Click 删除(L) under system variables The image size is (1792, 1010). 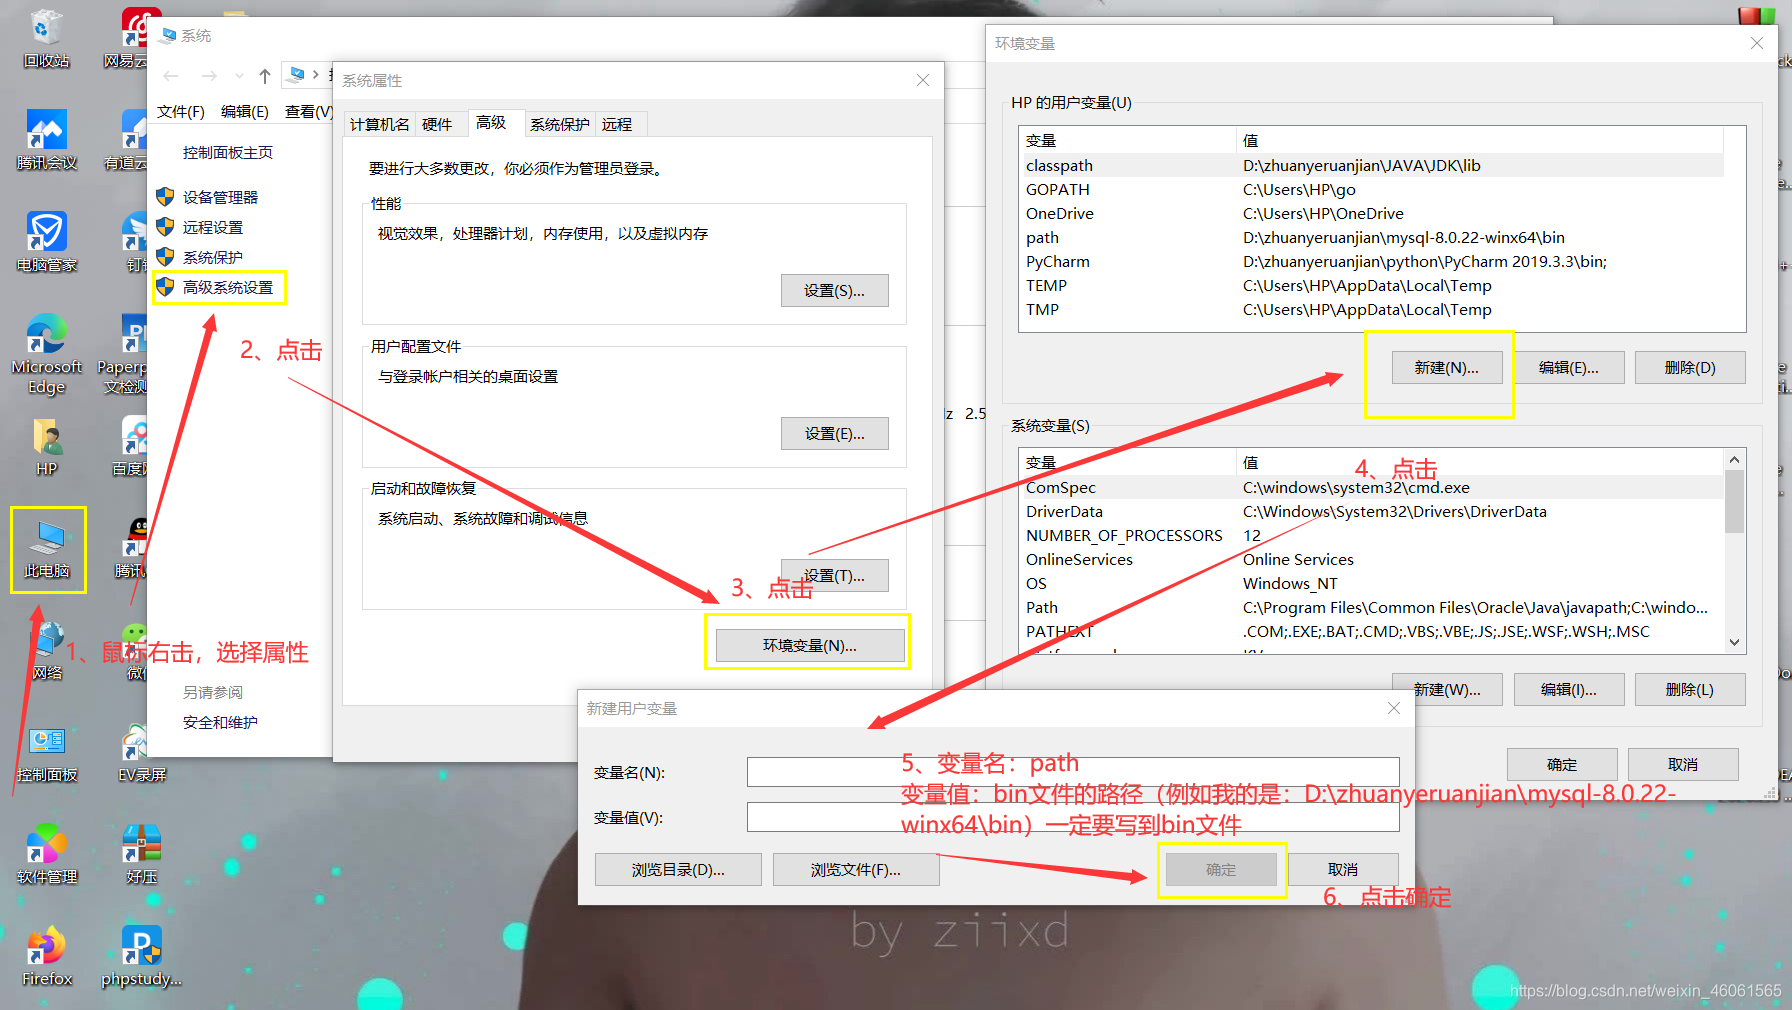tap(1690, 689)
